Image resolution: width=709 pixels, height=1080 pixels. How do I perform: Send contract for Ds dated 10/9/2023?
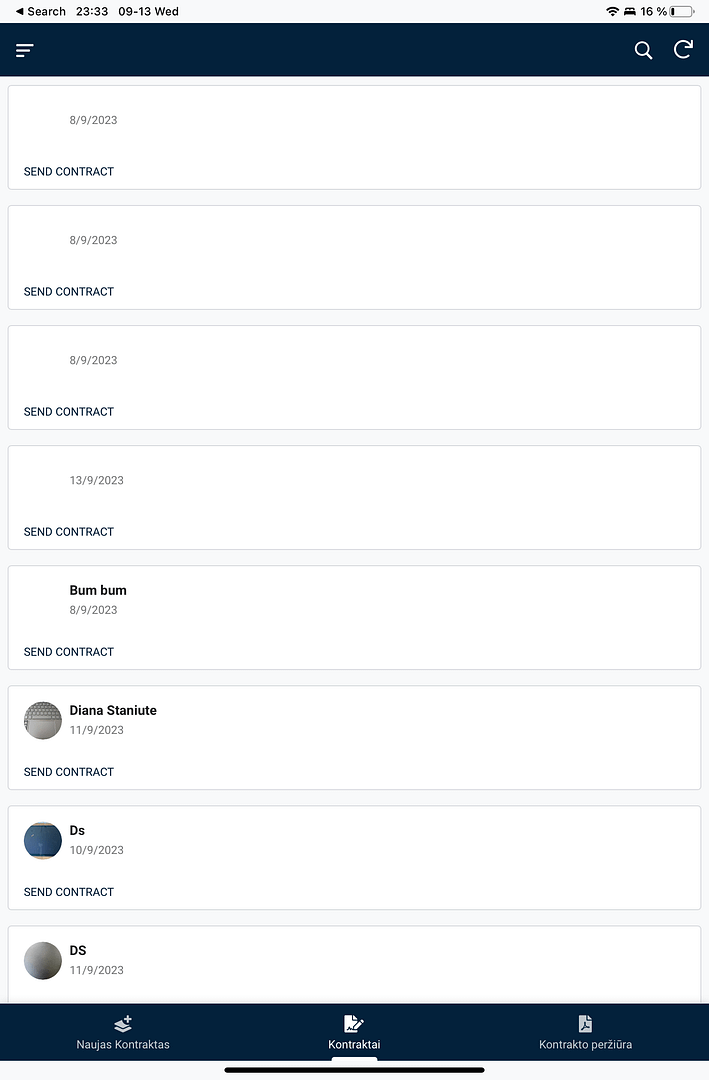69,892
